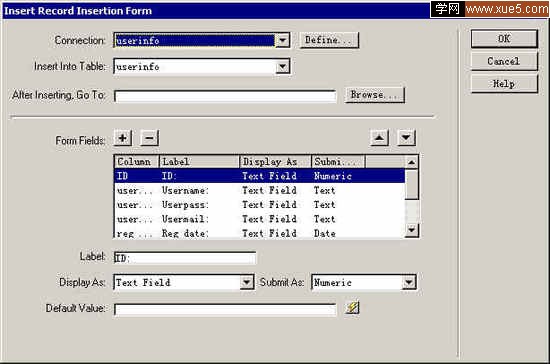The image size is (550, 364).
Task: Open the Submit As dropdown
Action: pos(409,282)
